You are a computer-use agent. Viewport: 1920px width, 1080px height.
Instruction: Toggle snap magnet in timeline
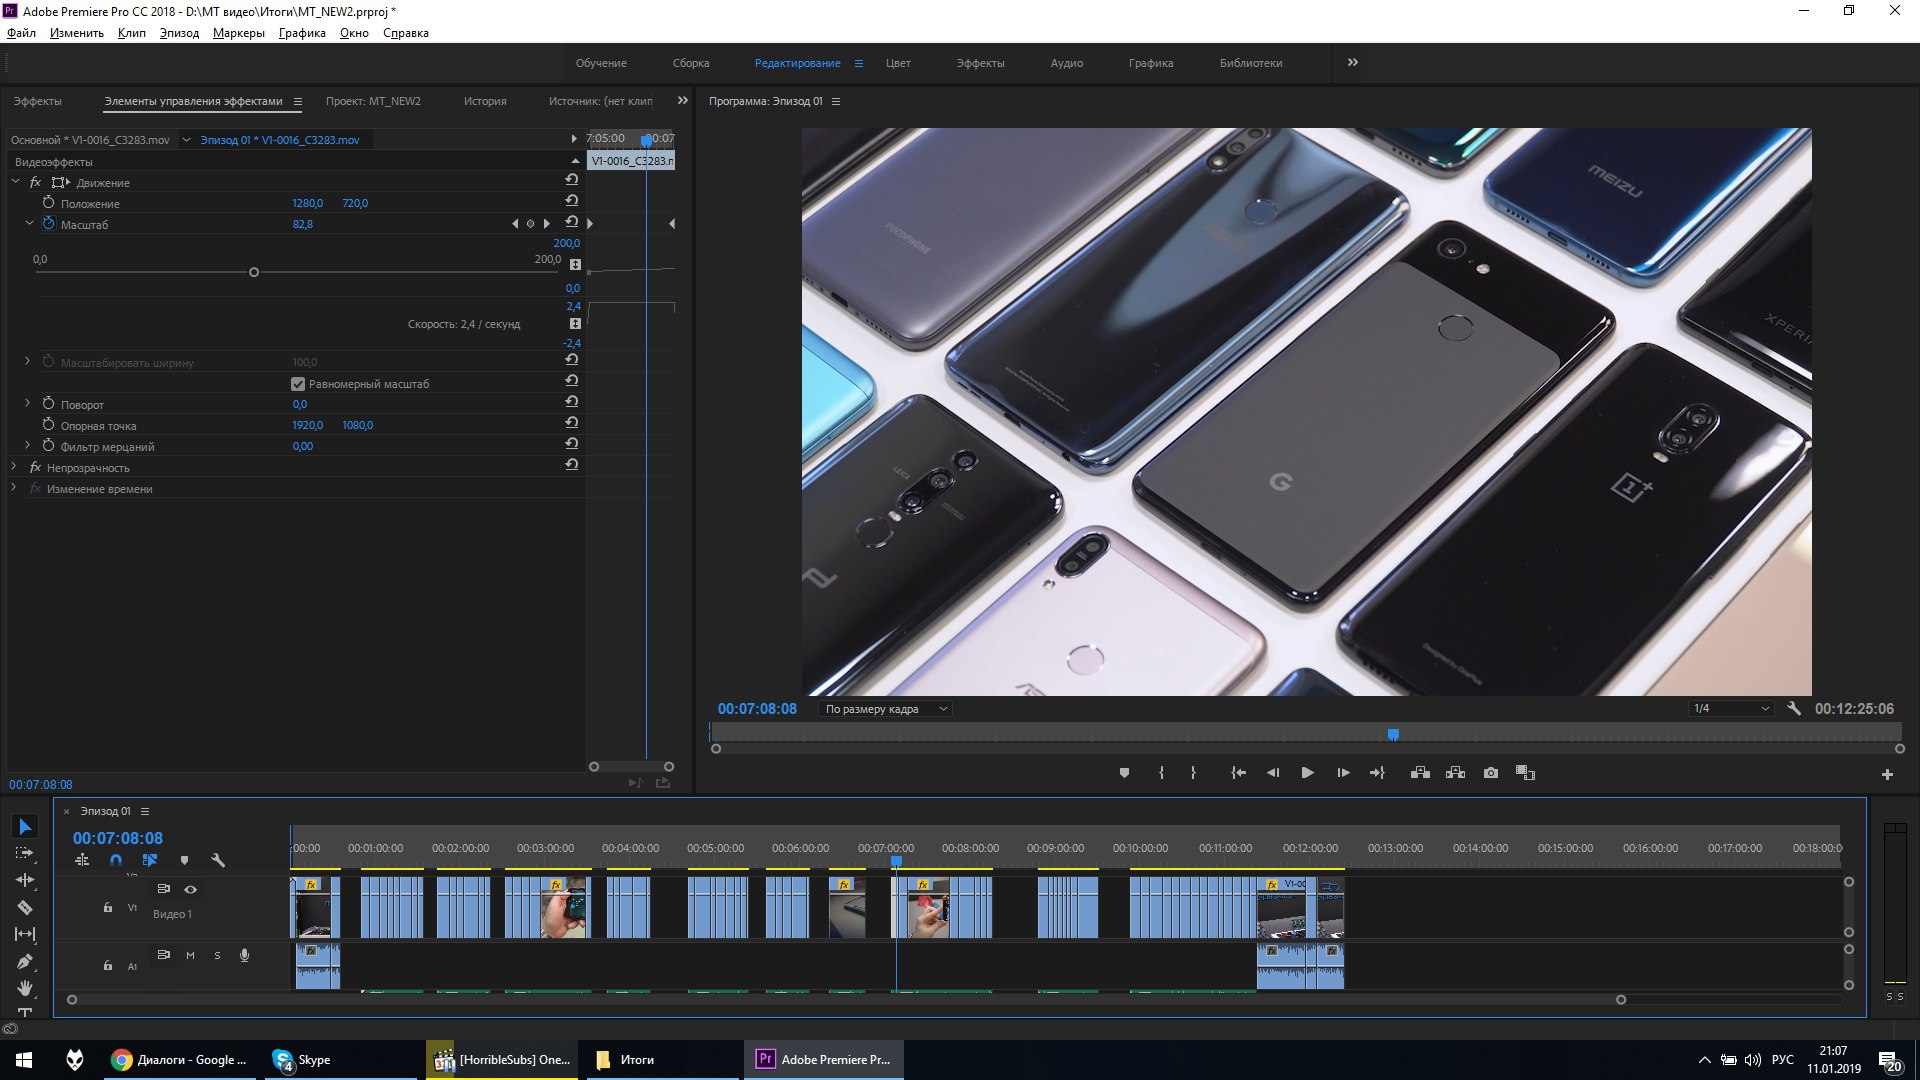coord(116,860)
